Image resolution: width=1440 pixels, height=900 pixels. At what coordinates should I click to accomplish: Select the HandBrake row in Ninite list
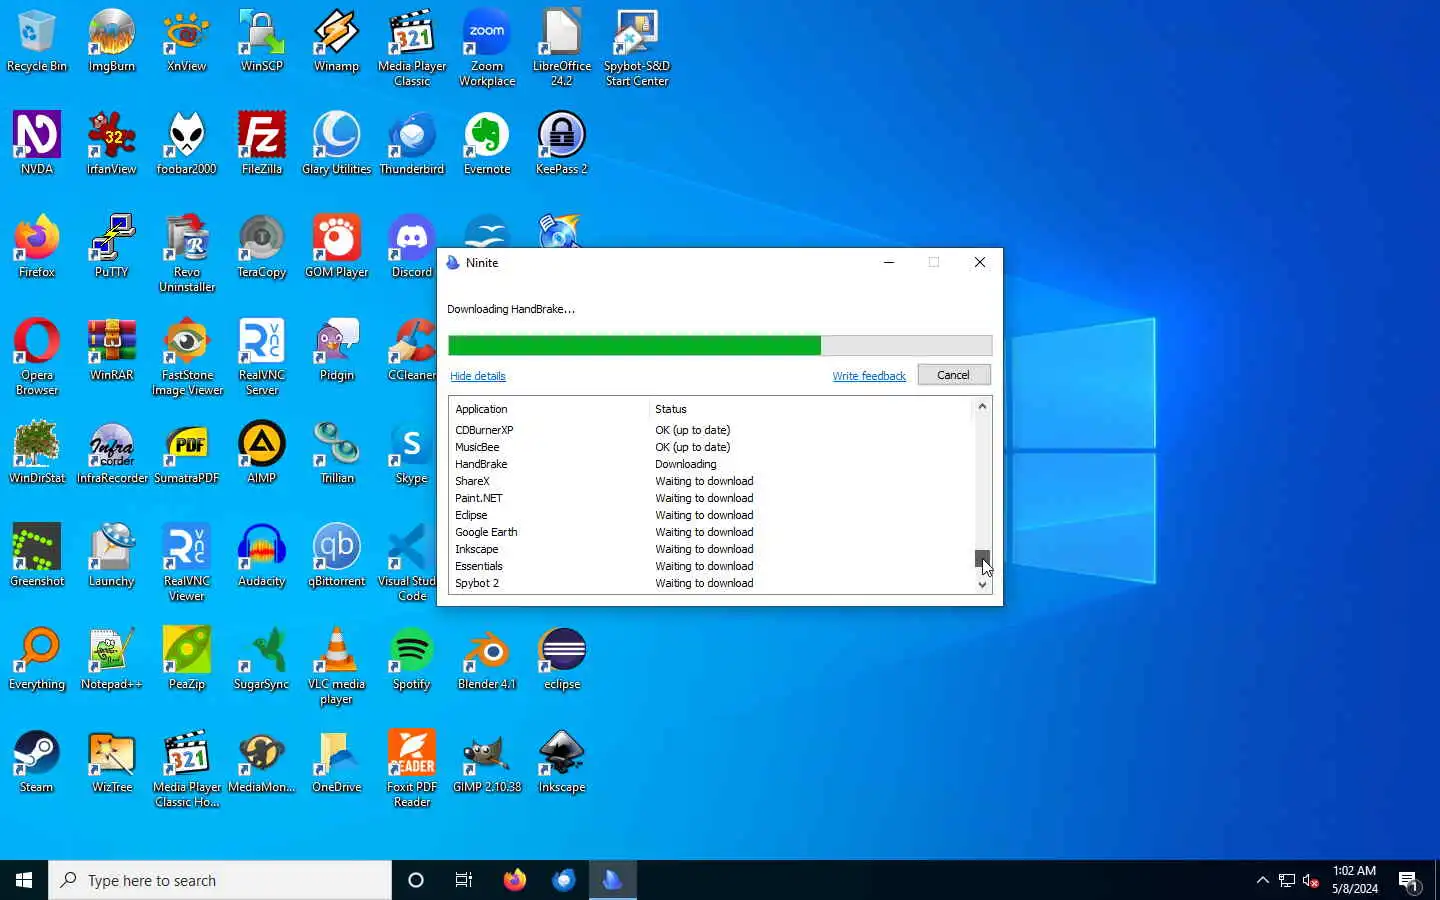(x=711, y=464)
